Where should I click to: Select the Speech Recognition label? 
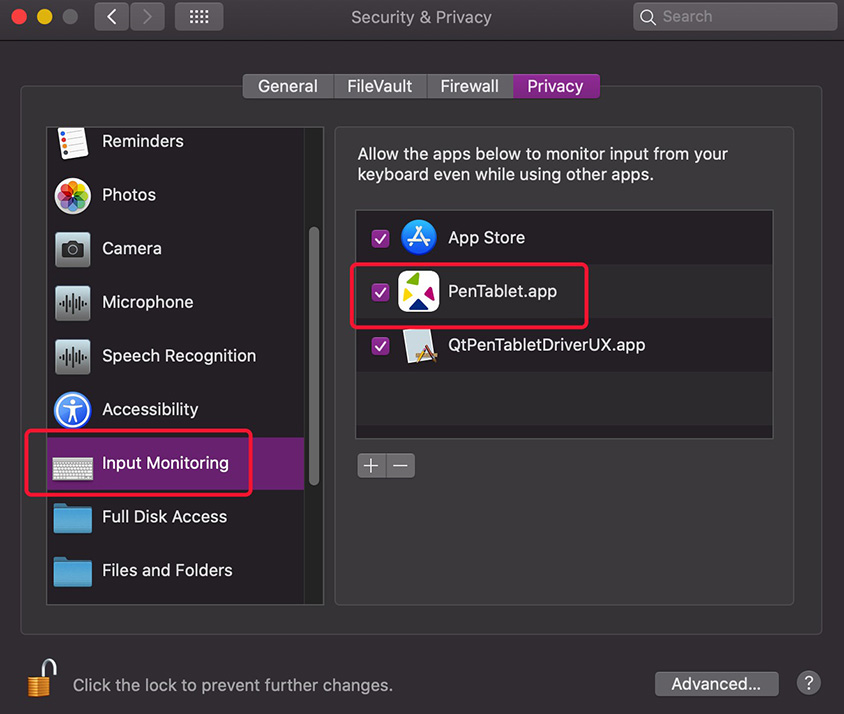(x=179, y=356)
